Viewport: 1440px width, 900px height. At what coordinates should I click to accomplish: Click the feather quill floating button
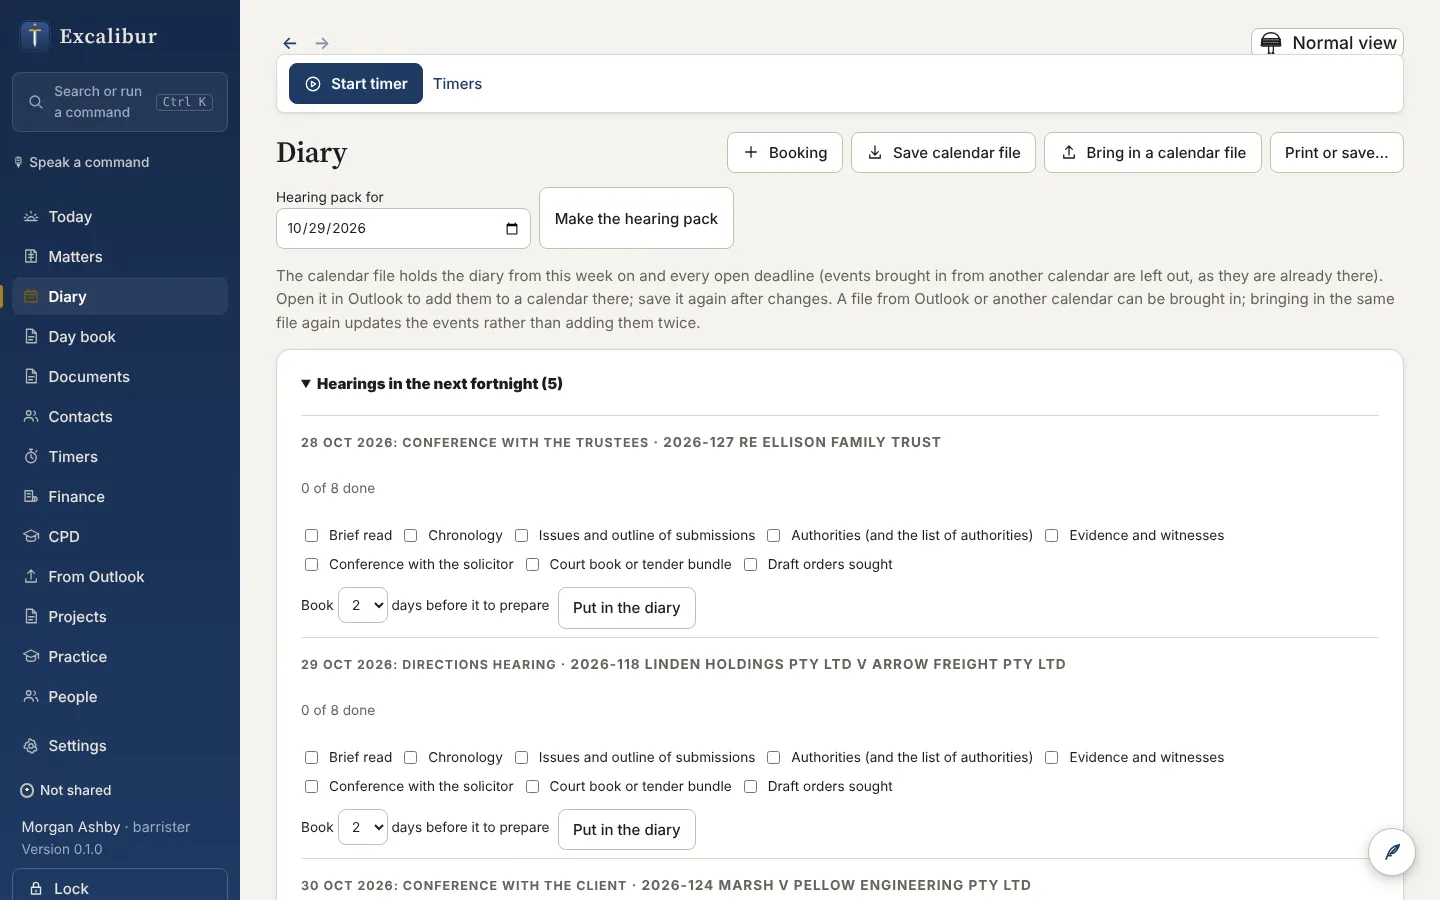(1392, 852)
